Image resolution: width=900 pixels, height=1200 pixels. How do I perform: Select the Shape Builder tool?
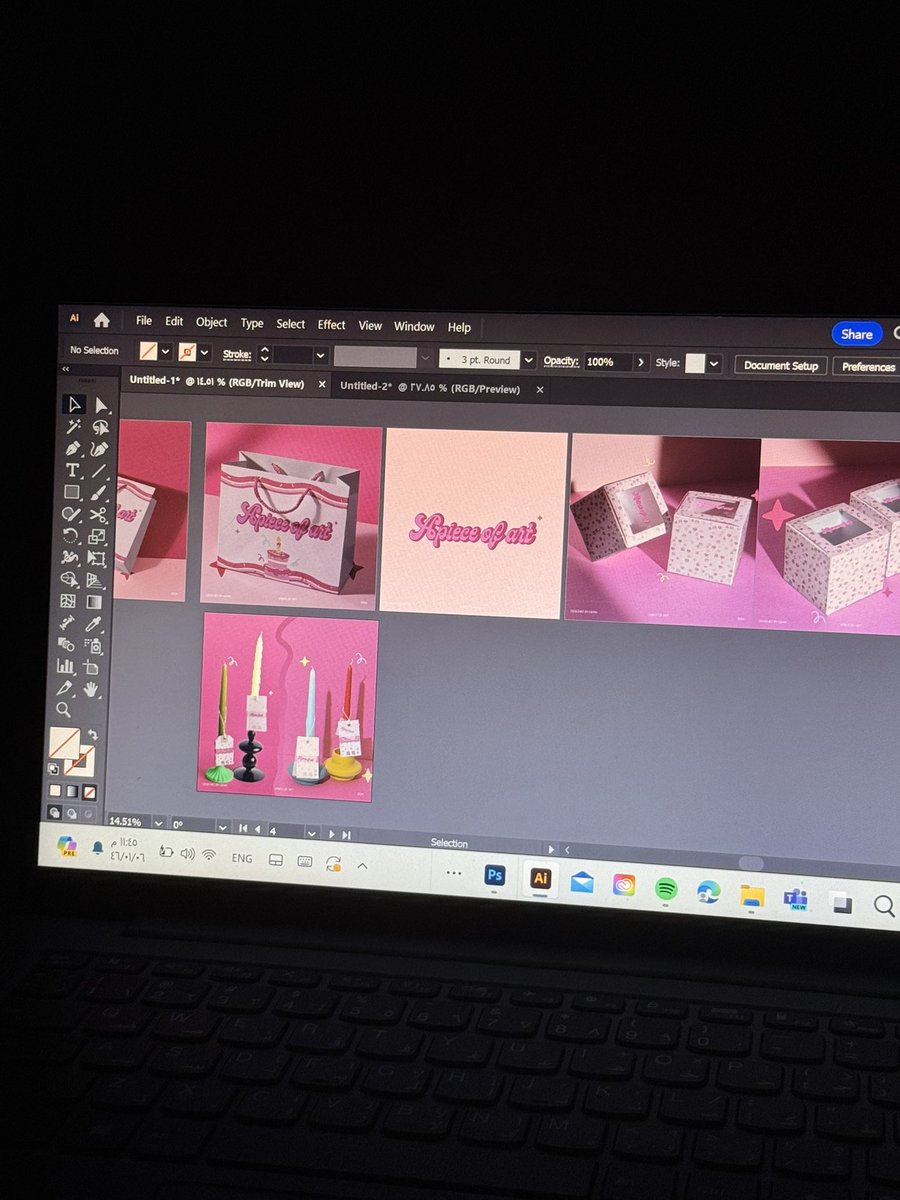pos(70,579)
